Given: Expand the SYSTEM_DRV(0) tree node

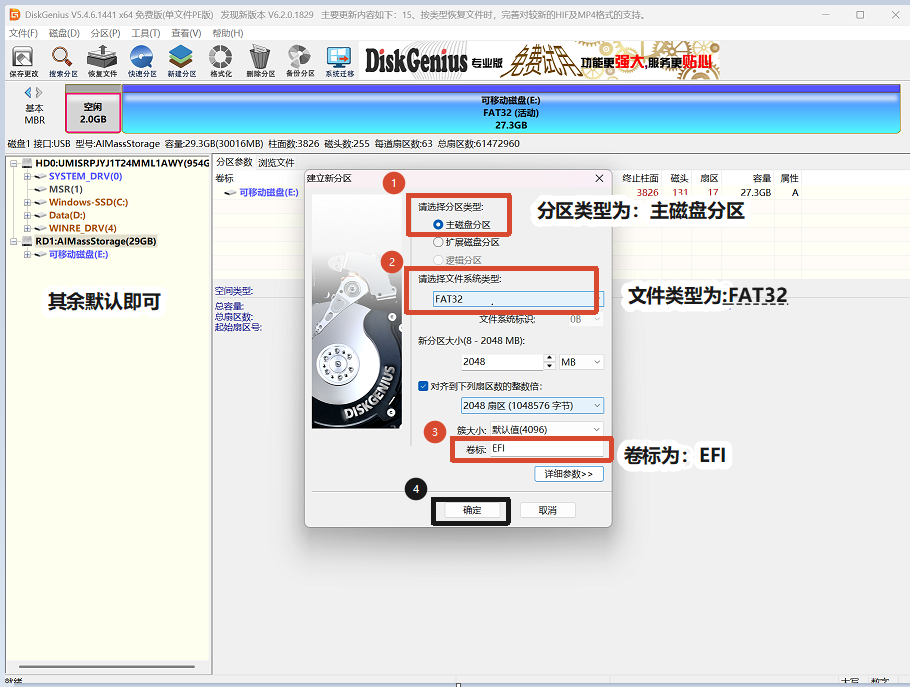Looking at the screenshot, I should (x=27, y=176).
